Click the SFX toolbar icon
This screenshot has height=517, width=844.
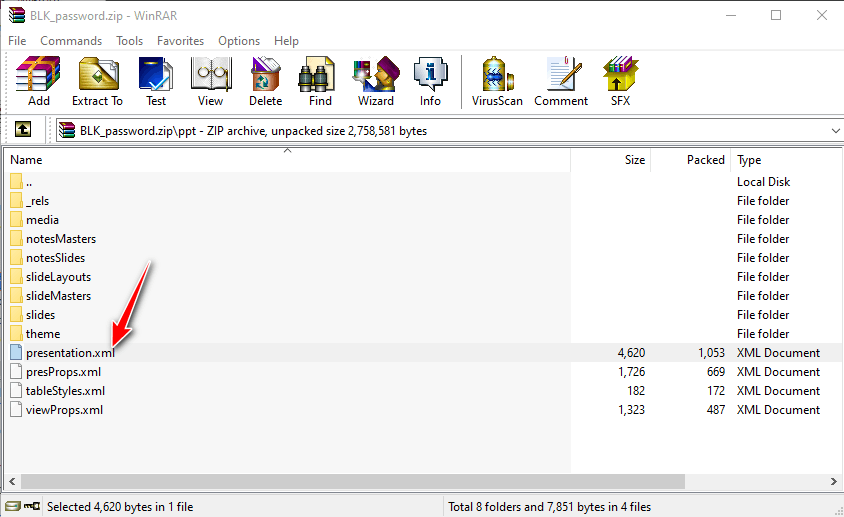620,81
